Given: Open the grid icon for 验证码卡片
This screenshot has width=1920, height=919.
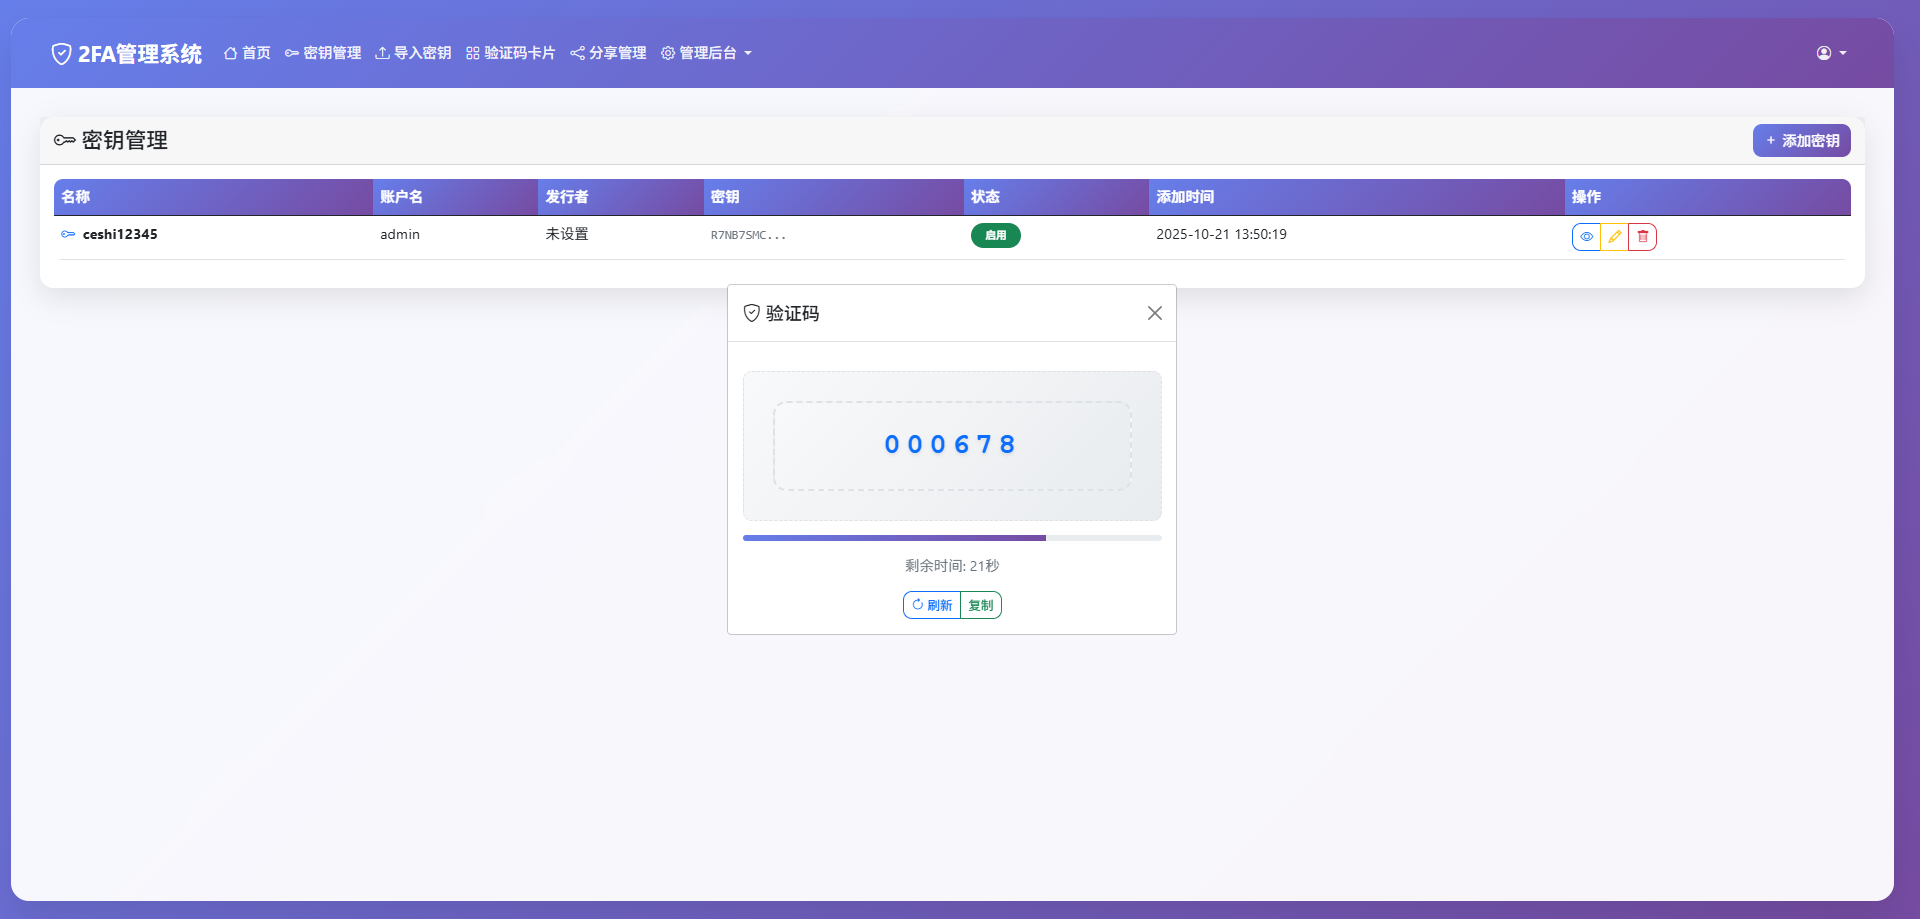Looking at the screenshot, I should coord(471,53).
